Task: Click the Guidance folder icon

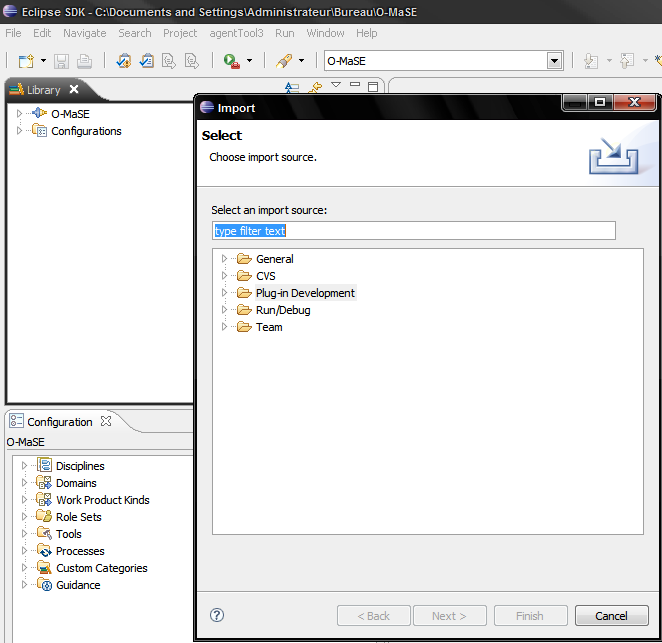Action: 44,584
